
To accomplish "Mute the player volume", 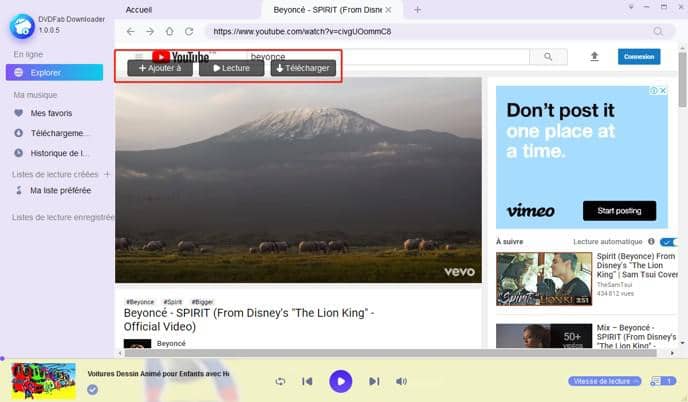I will (x=401, y=381).
